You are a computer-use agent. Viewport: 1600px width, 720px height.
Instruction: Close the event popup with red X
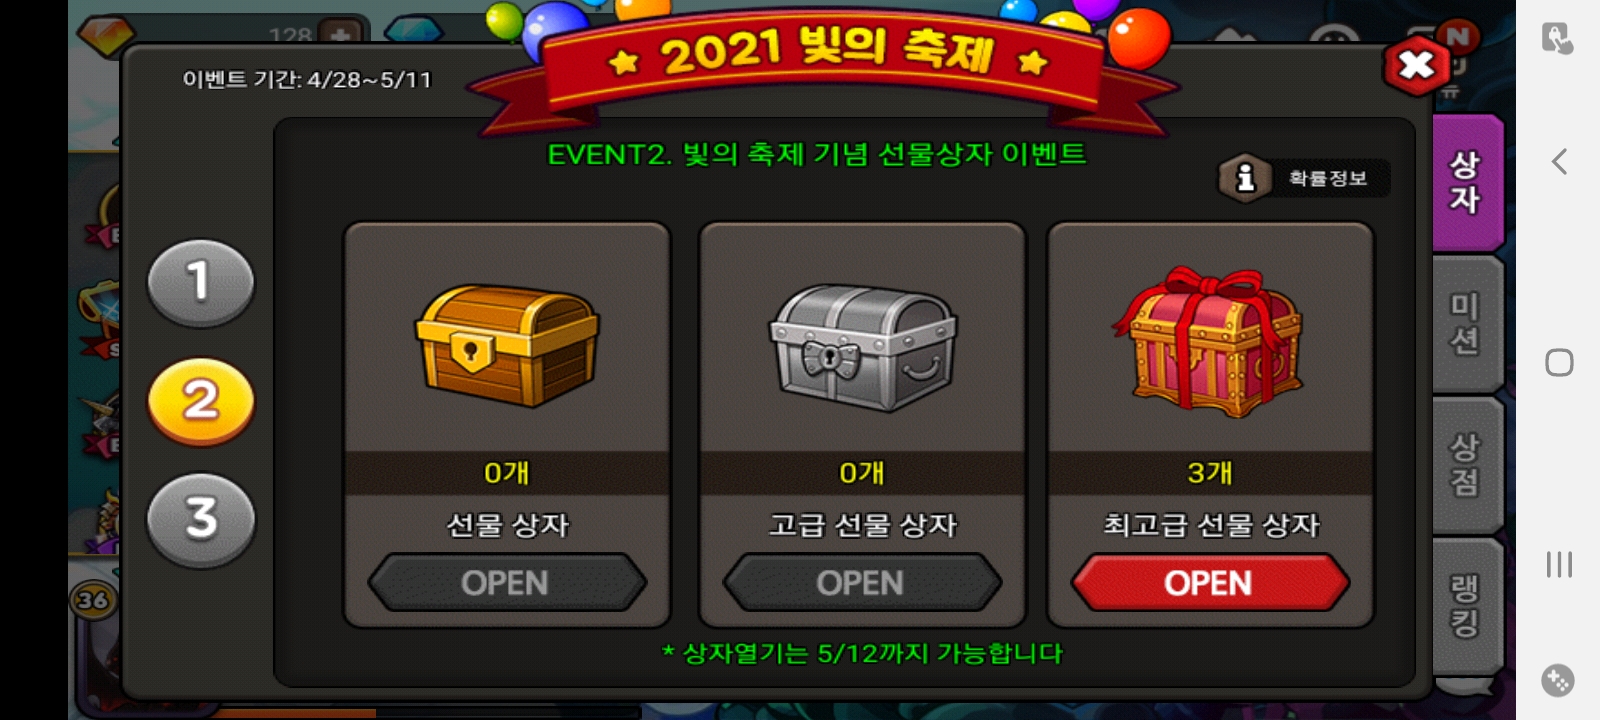1416,66
